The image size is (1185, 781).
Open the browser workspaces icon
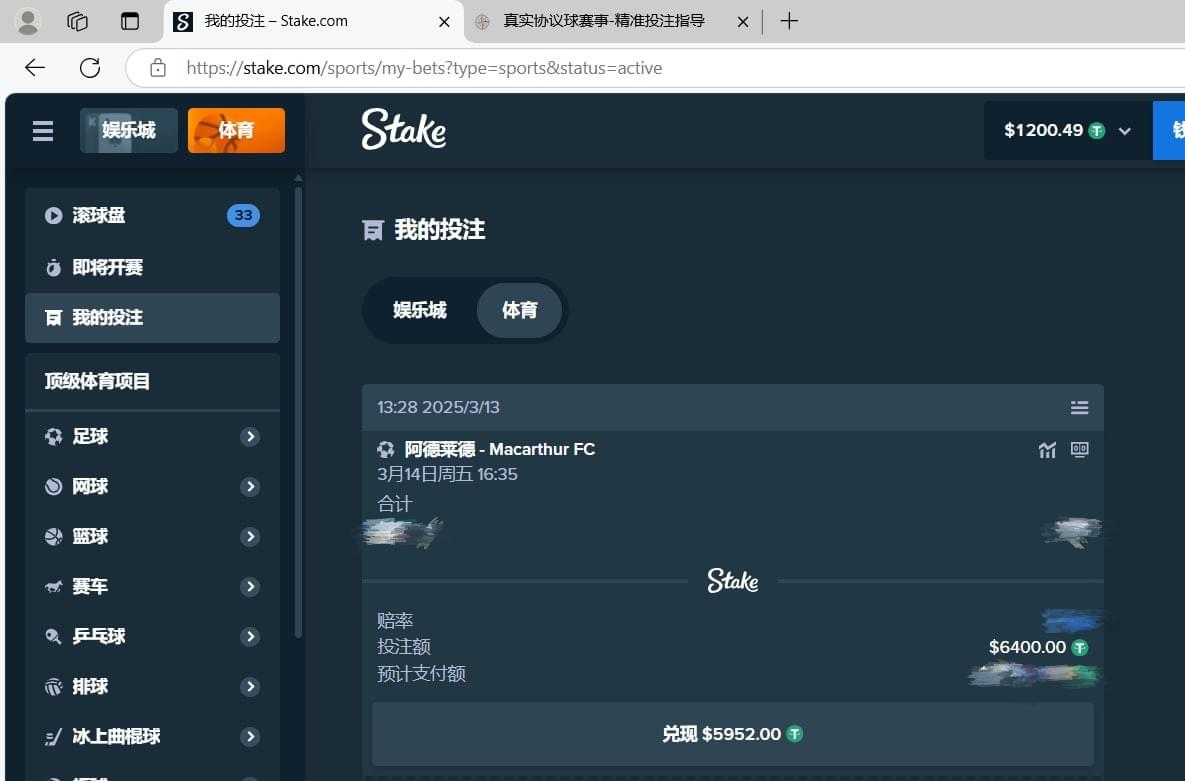(78, 21)
